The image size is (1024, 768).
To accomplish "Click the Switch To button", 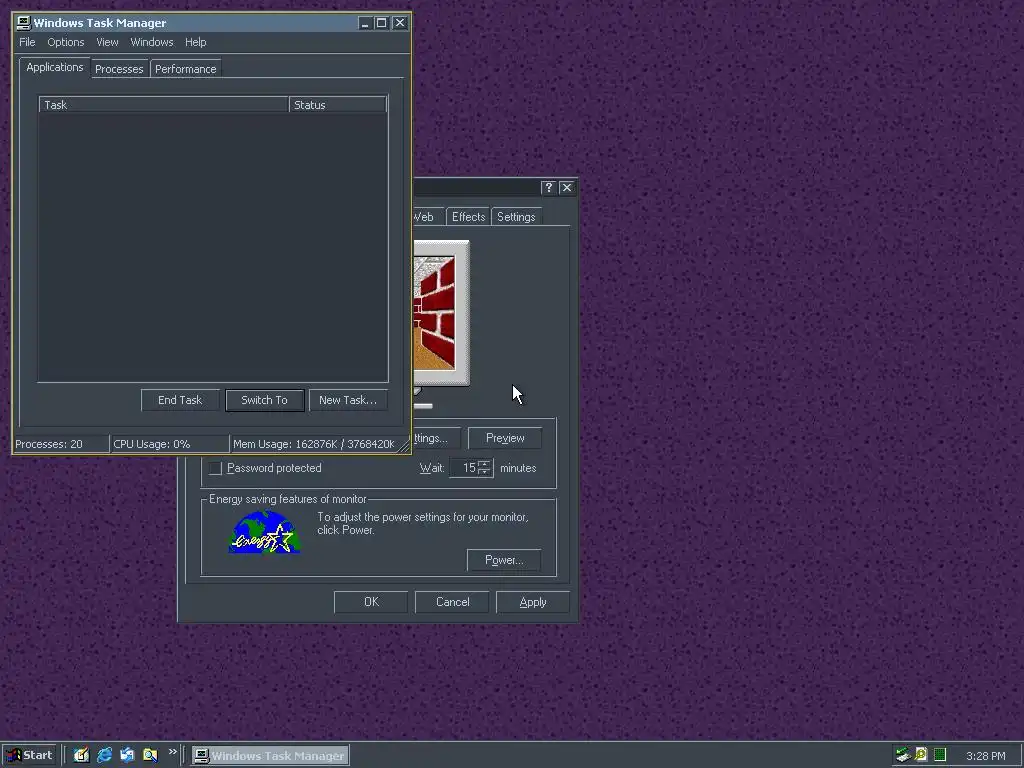I will [x=264, y=400].
